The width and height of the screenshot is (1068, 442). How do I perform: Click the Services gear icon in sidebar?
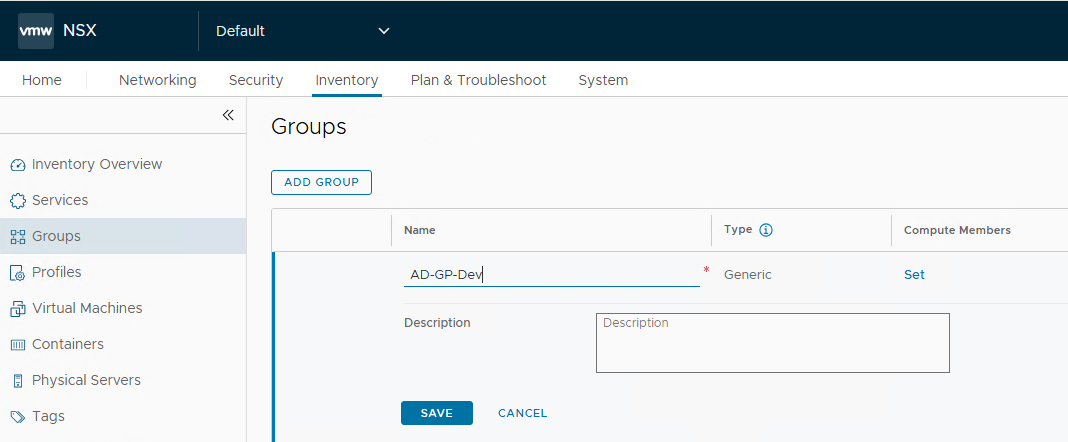(x=17, y=201)
